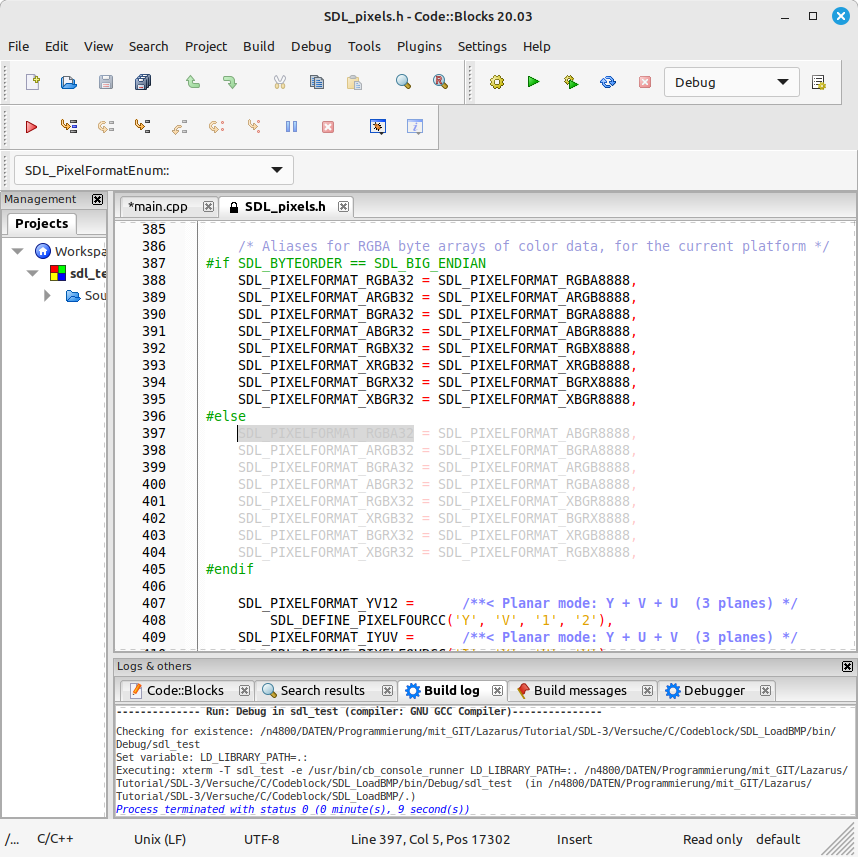
Task: Close the Management panel
Action: (97, 199)
